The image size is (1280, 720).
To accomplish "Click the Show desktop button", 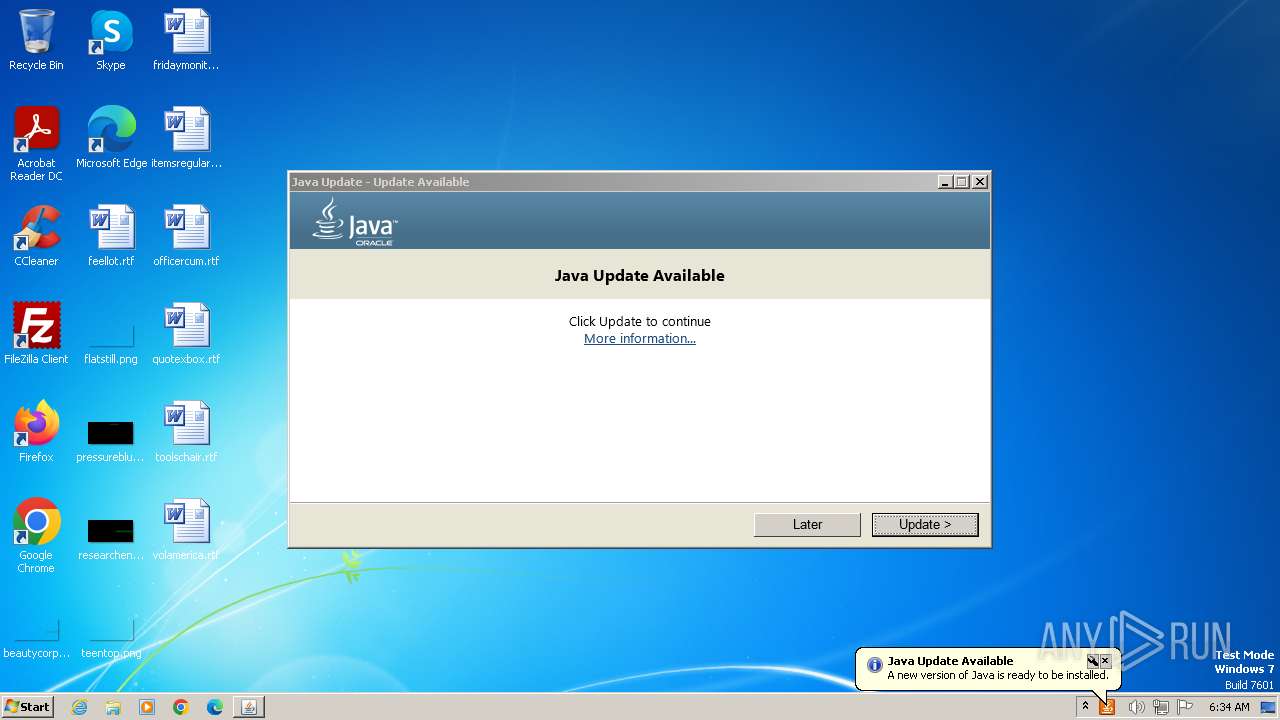I will coord(1268,707).
